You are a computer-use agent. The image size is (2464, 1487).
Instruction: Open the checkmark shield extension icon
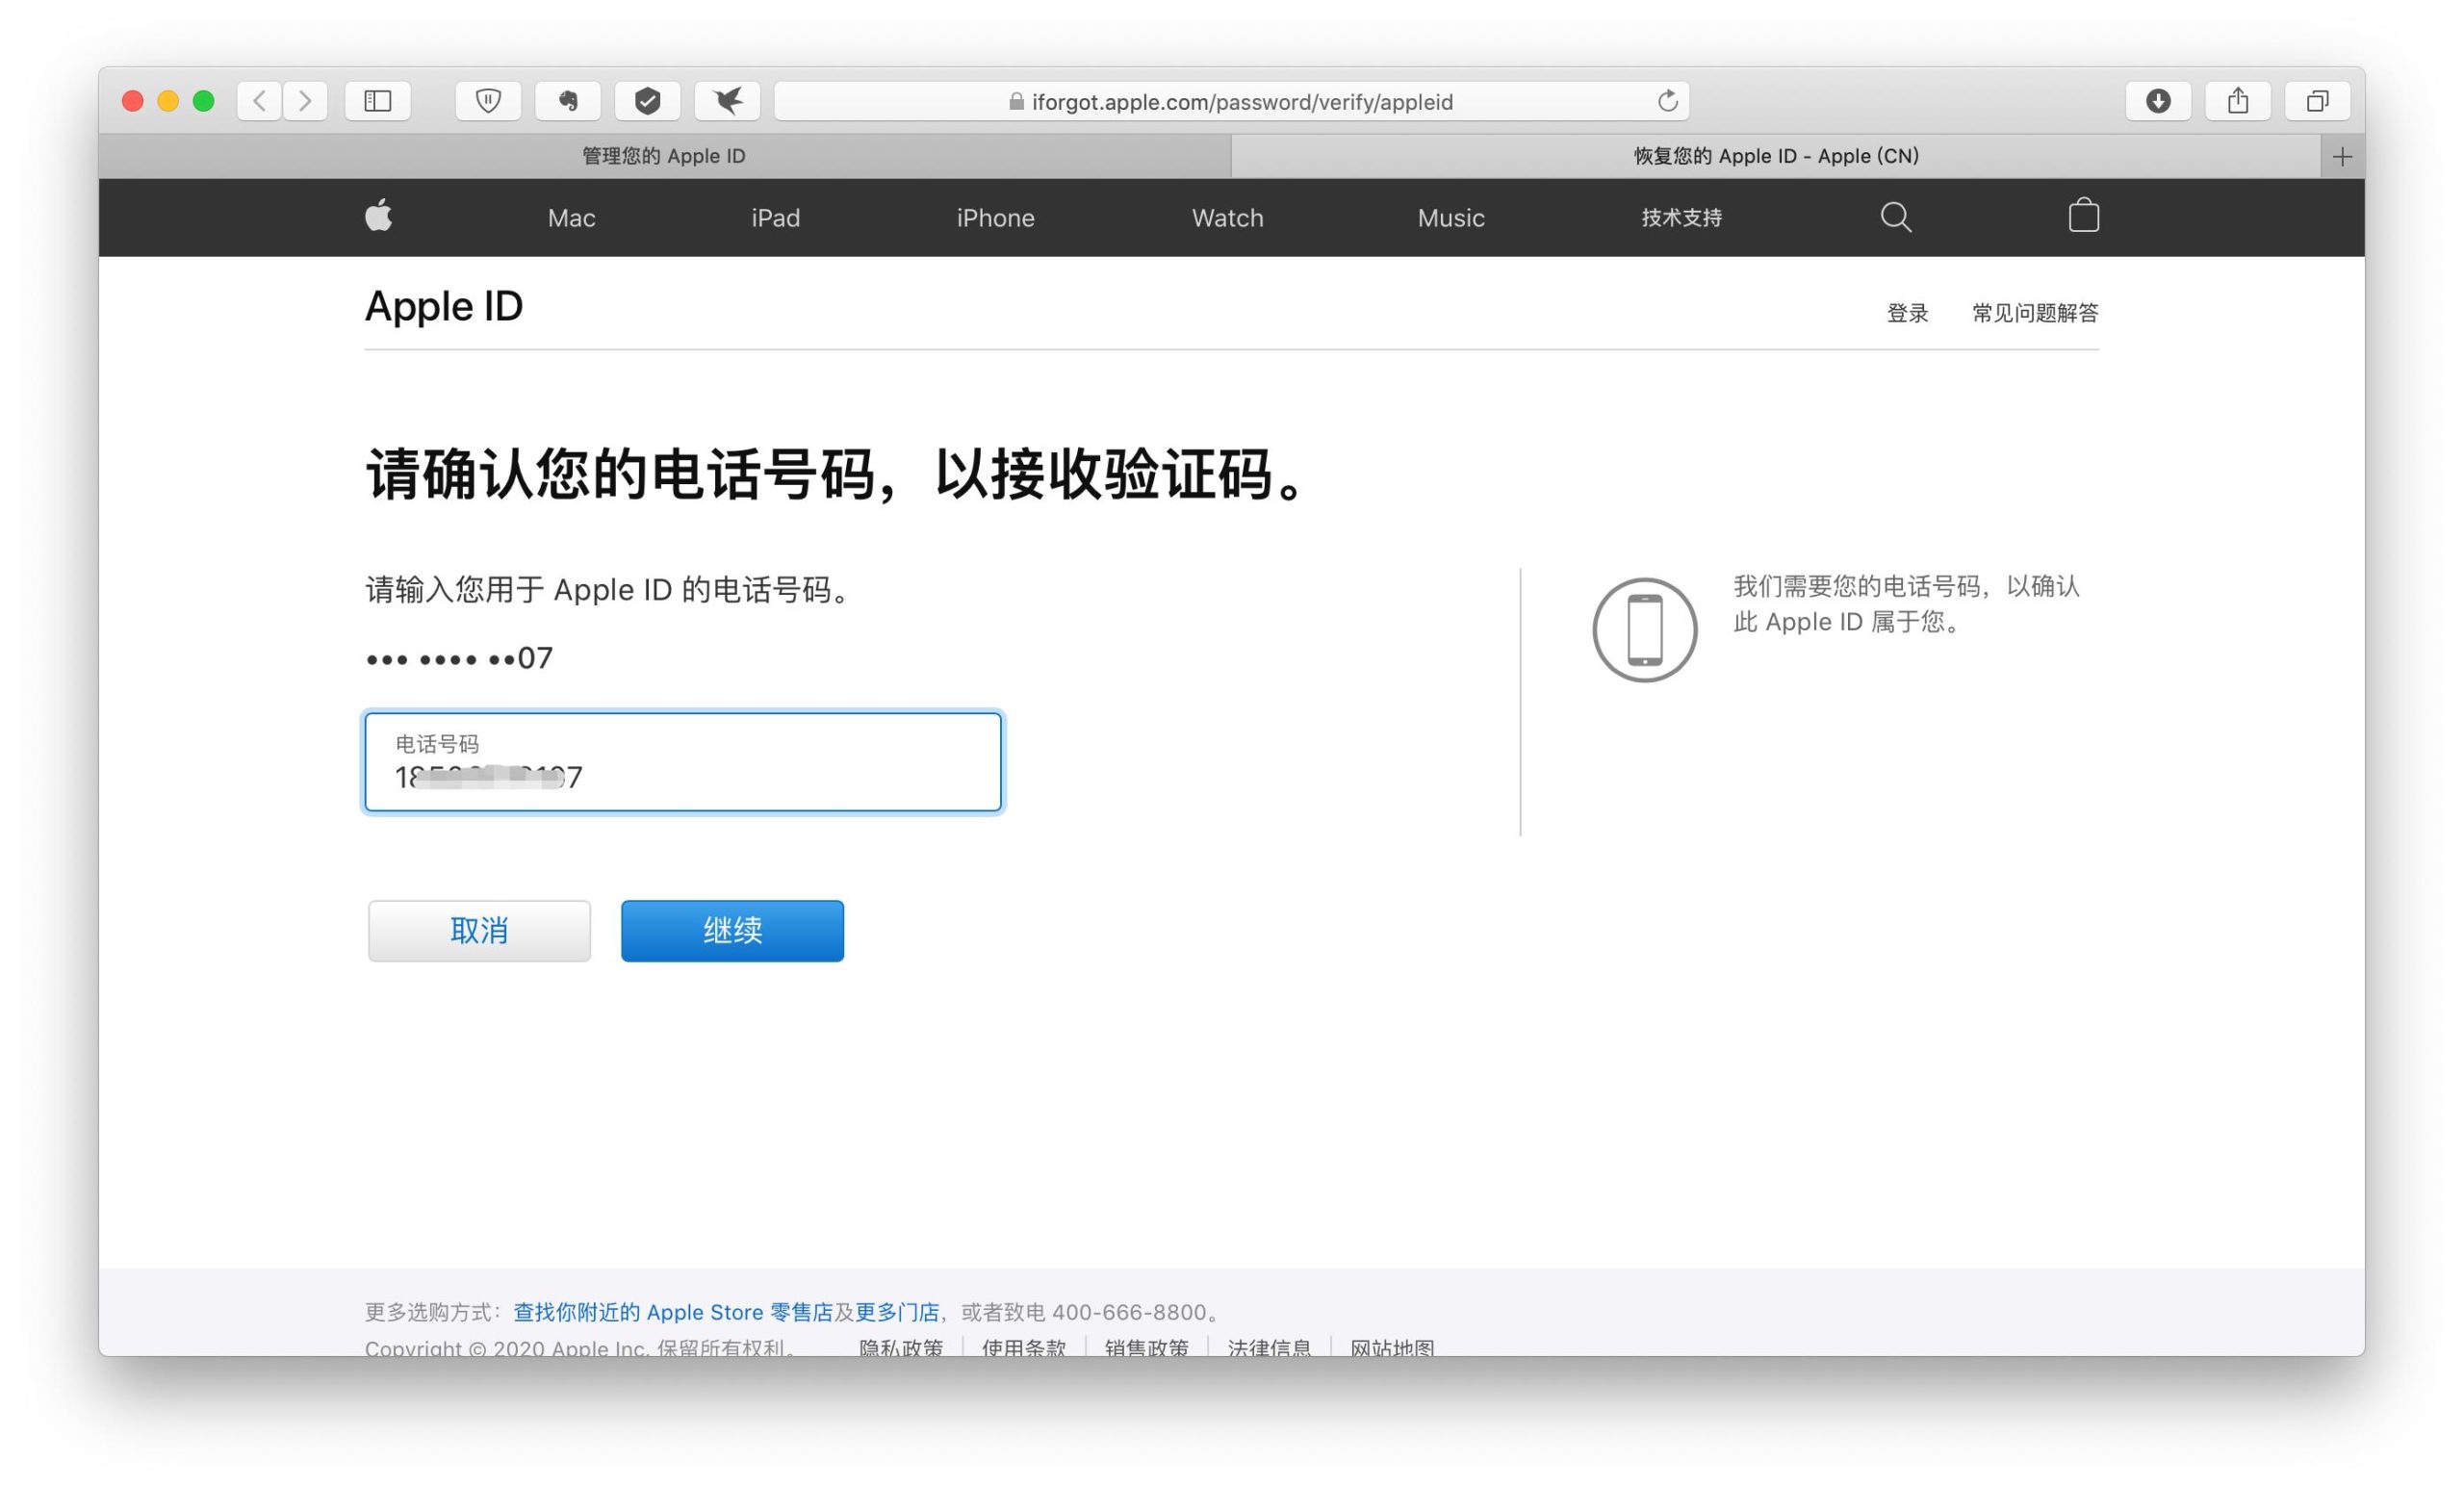click(x=648, y=101)
